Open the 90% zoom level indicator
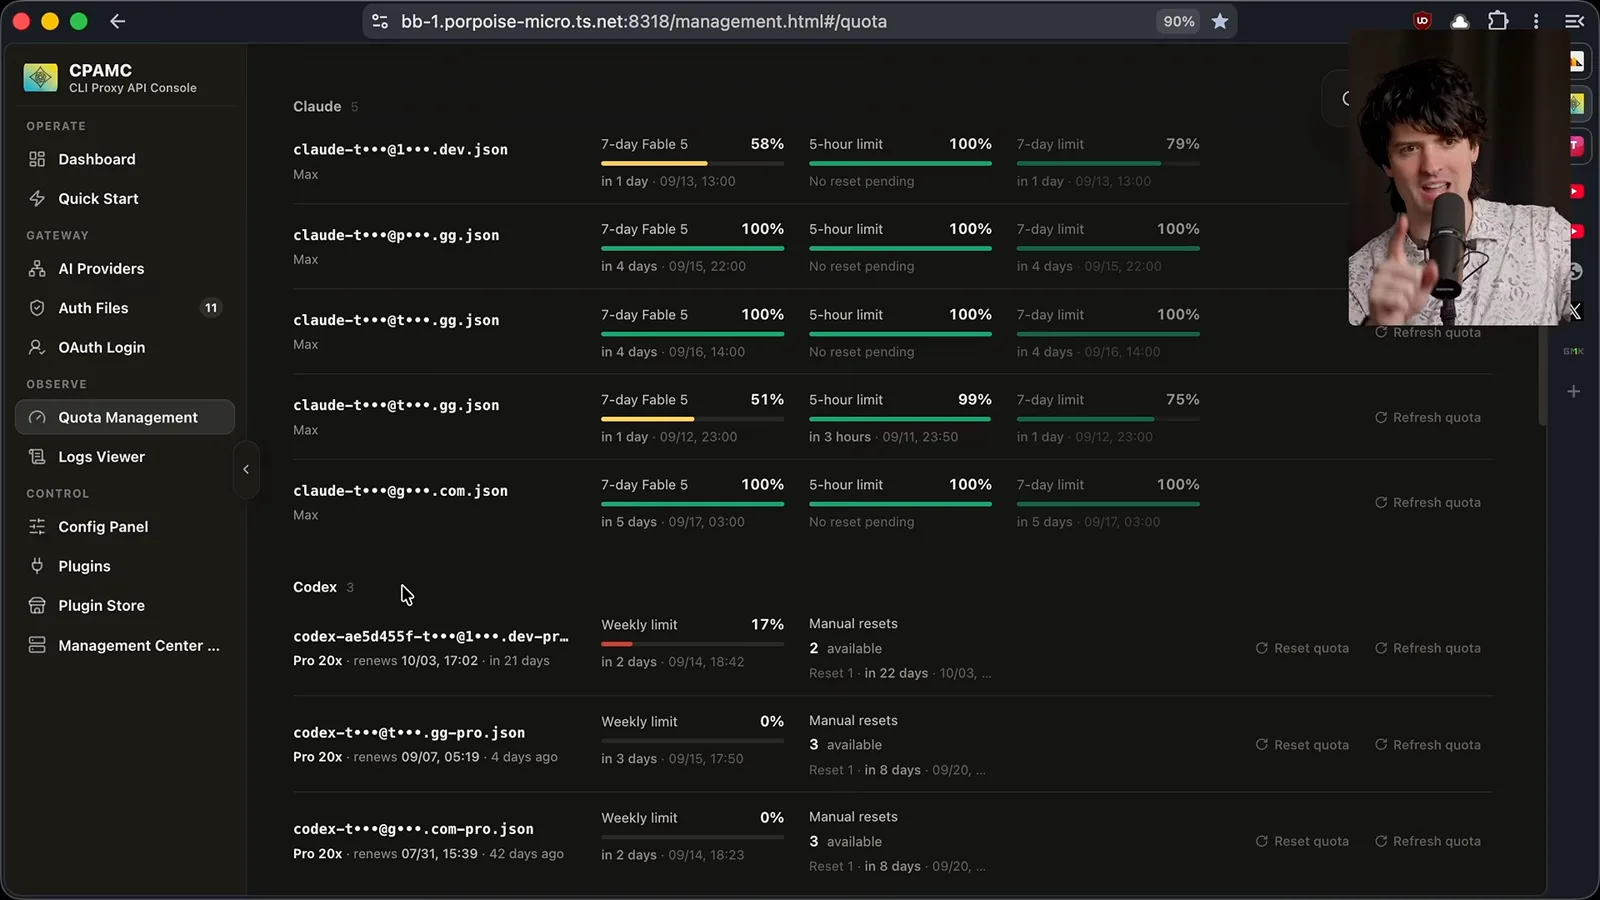This screenshot has width=1600, height=900. [x=1179, y=21]
